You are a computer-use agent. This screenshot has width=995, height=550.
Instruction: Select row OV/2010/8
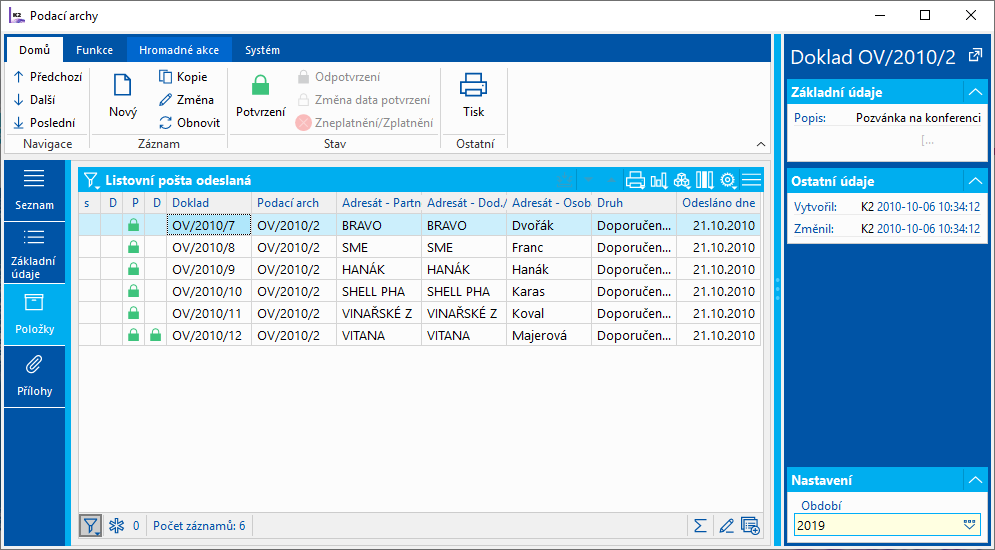click(x=419, y=247)
